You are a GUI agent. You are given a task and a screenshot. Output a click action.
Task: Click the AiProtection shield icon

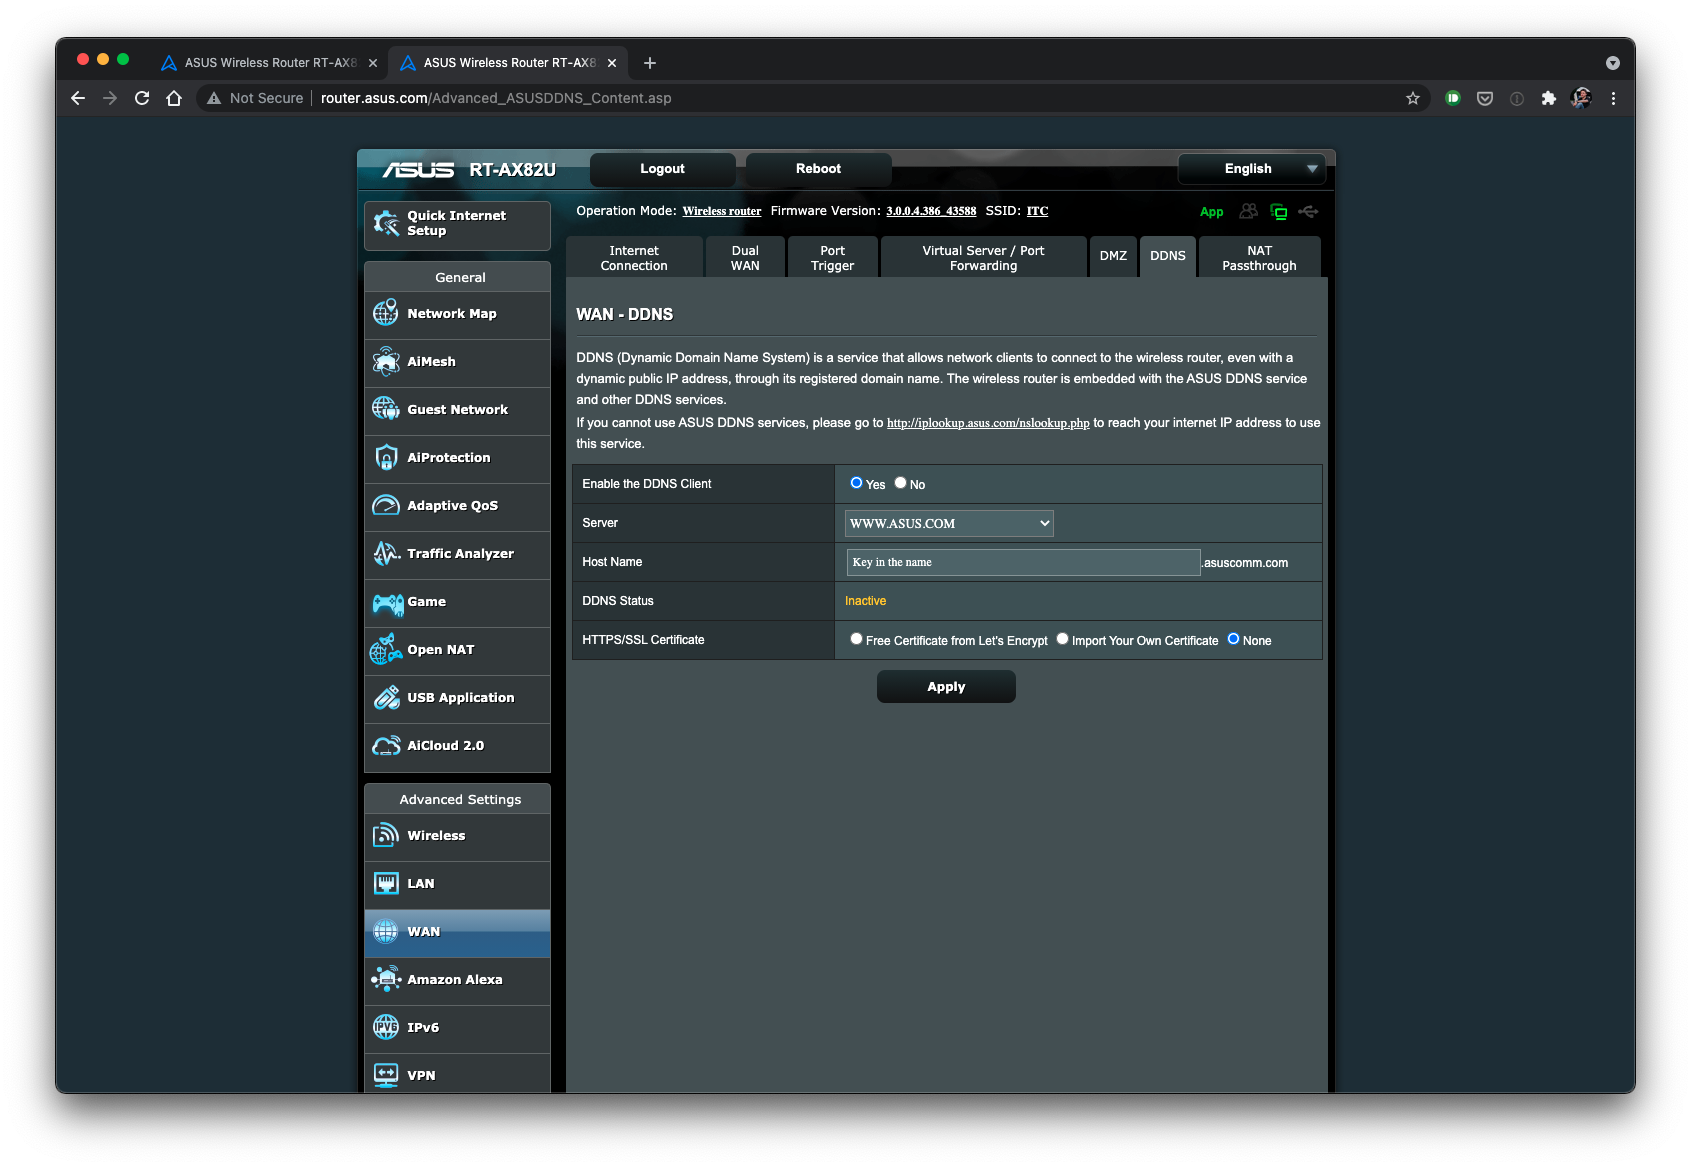386,457
